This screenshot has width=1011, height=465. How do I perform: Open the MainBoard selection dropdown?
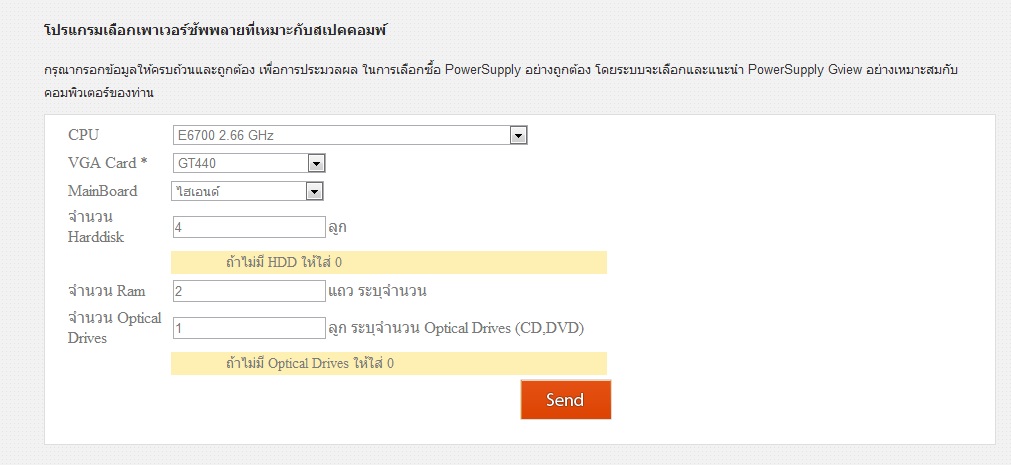pyautogui.click(x=249, y=191)
